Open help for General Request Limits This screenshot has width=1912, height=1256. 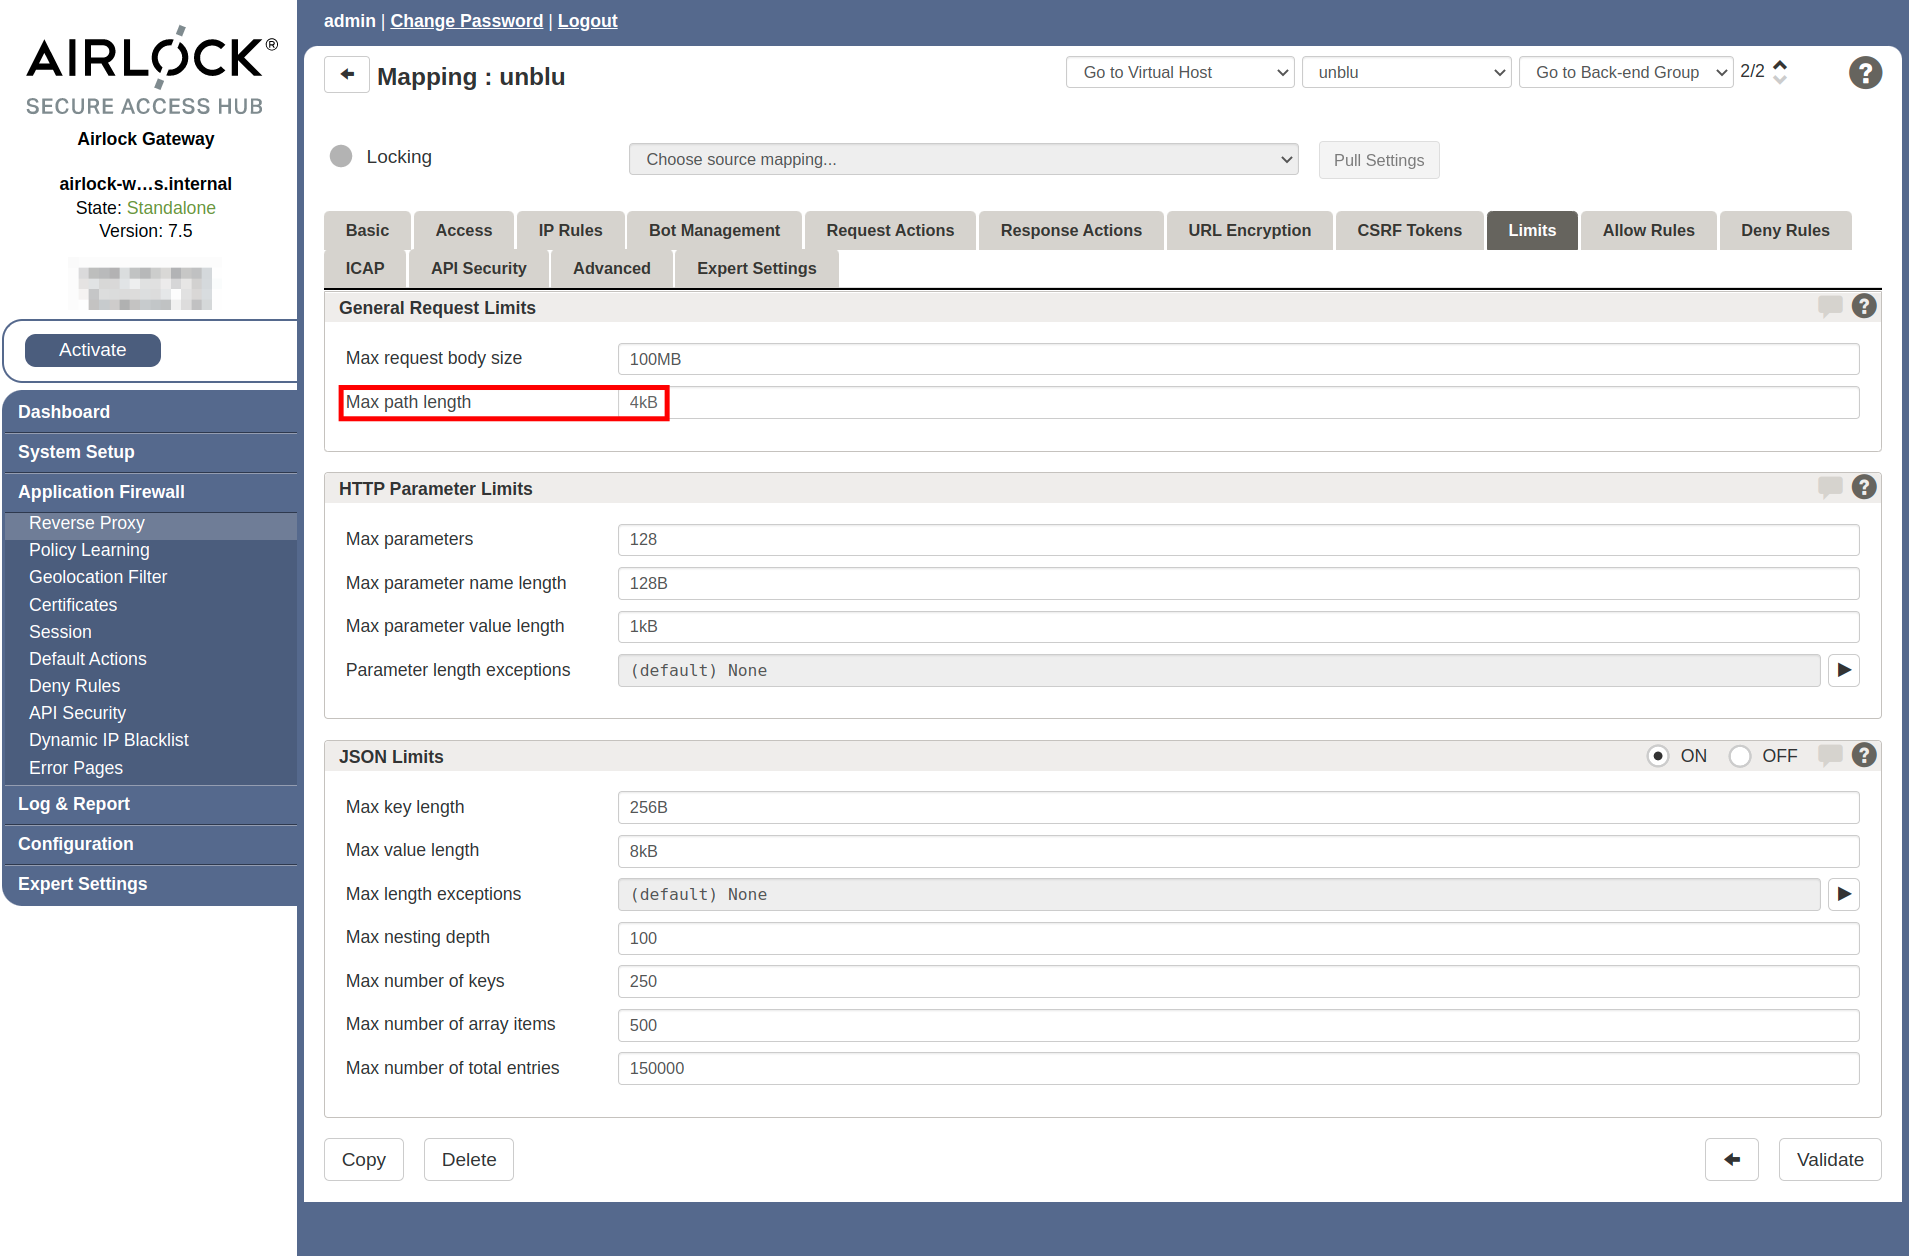point(1863,307)
